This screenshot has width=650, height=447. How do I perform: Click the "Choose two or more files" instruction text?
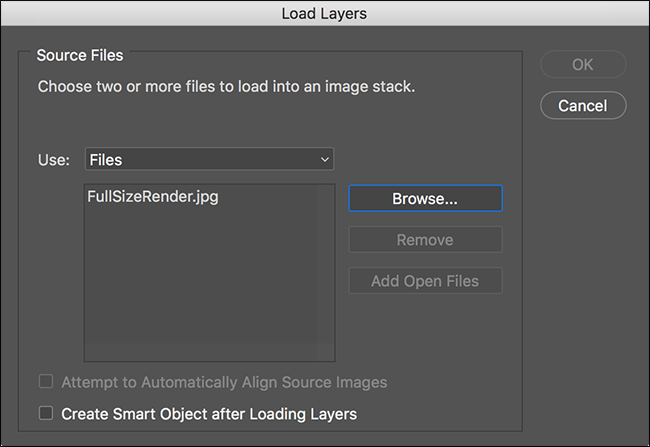tap(226, 87)
